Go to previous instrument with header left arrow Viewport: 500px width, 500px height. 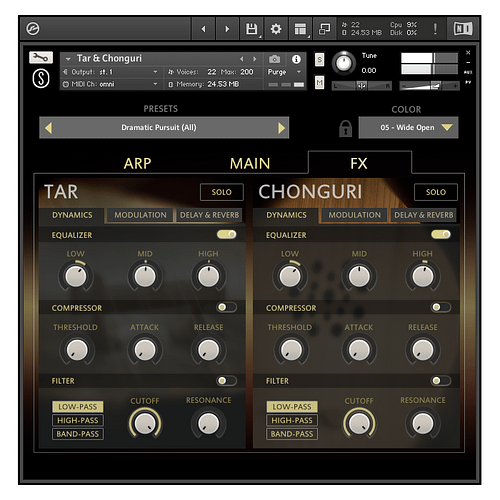coord(203,29)
